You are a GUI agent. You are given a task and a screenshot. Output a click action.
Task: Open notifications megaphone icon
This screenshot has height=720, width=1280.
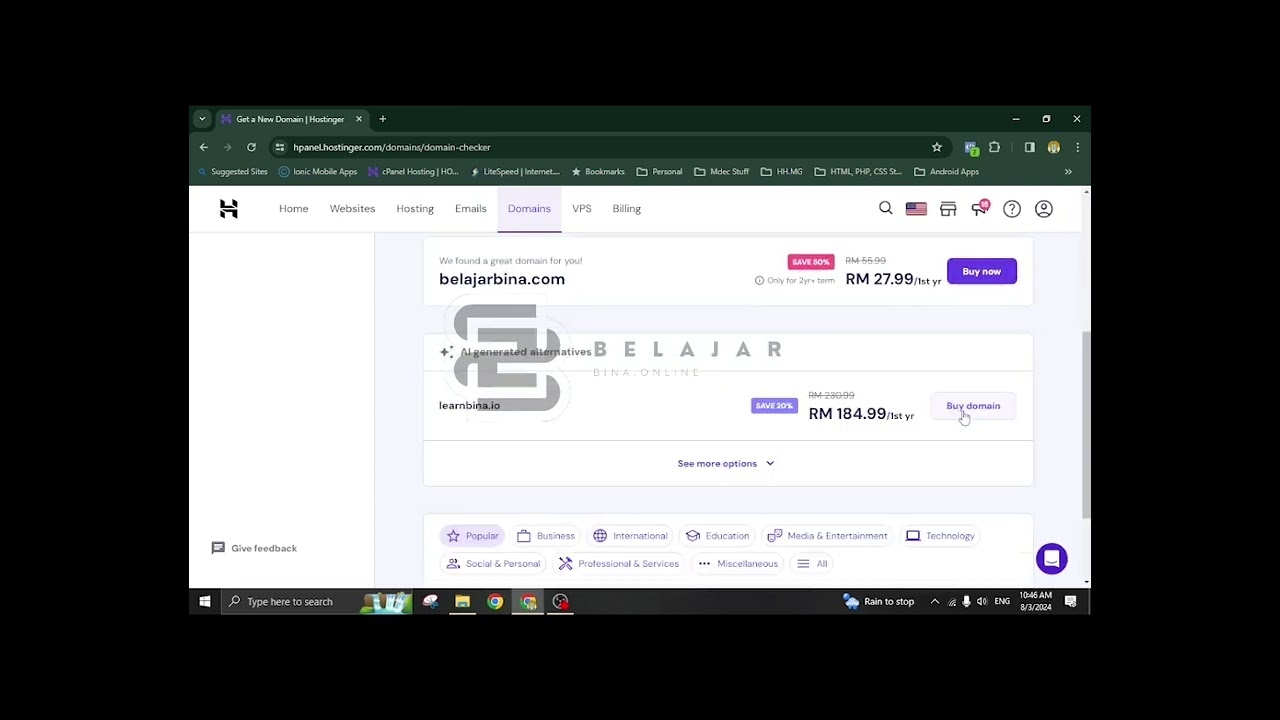(x=980, y=208)
